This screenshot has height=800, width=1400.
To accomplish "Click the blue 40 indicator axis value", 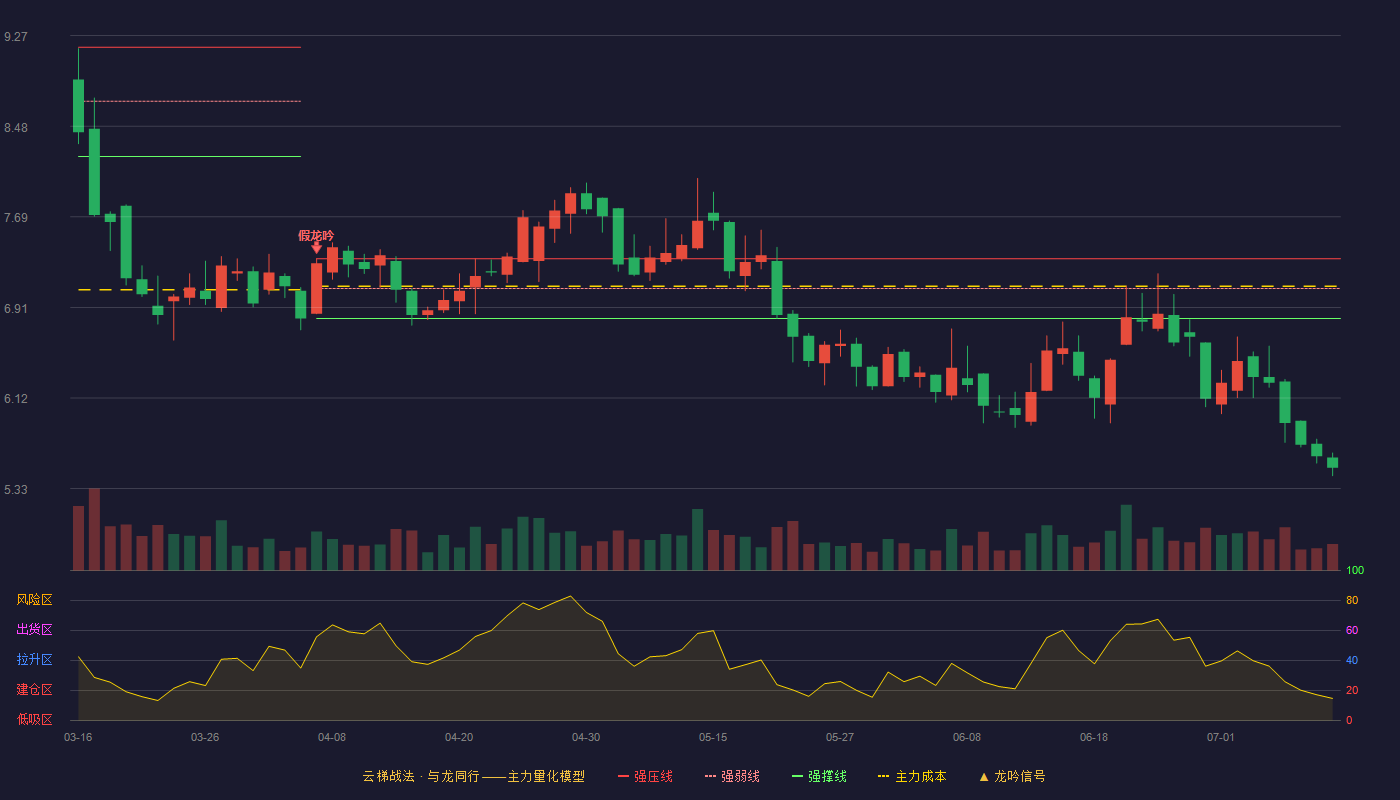I will (x=1352, y=660).
